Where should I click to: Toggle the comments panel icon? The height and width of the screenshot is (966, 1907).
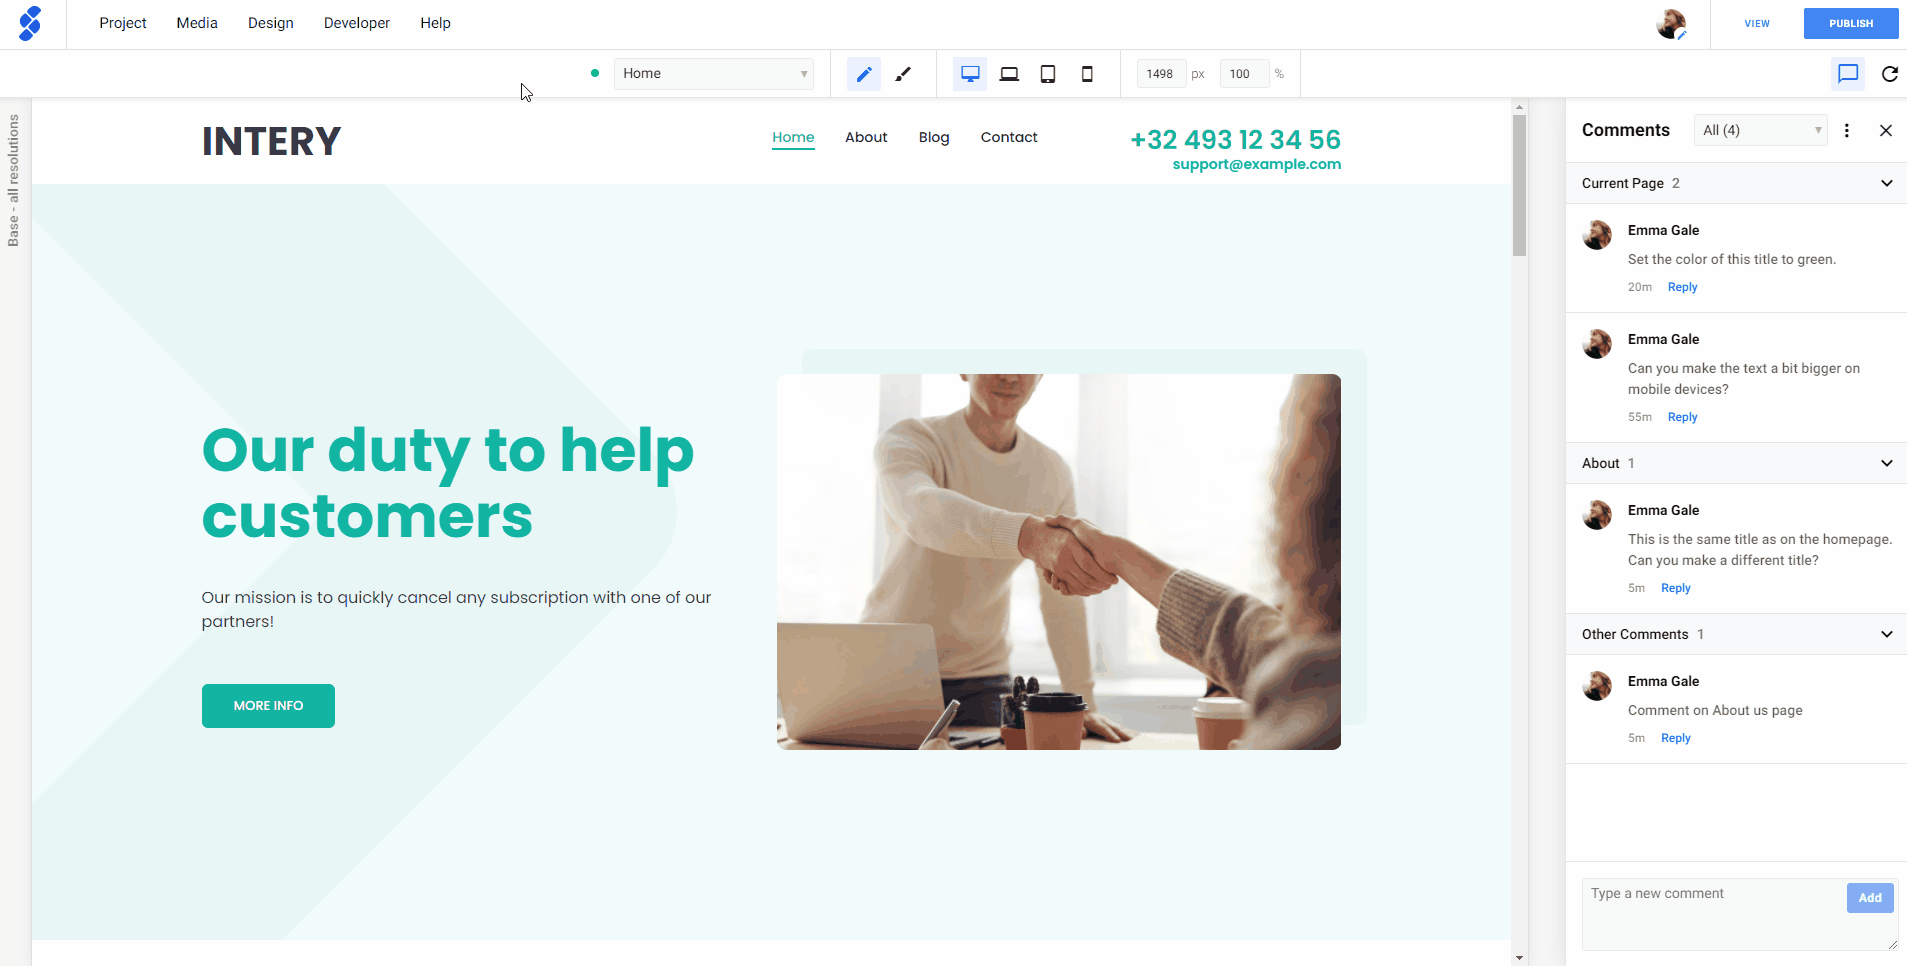coord(1848,74)
